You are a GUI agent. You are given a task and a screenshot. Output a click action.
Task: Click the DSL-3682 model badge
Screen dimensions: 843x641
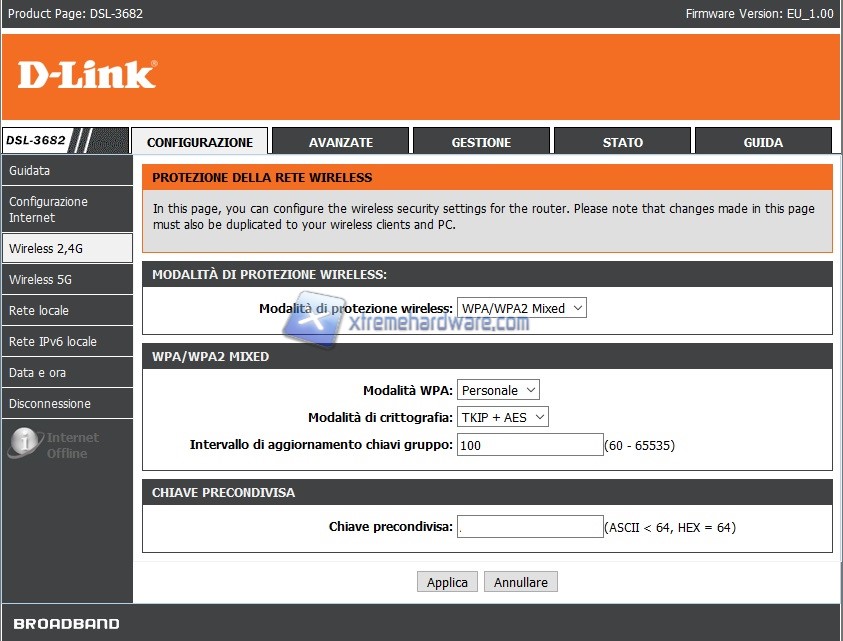[x=35, y=141]
